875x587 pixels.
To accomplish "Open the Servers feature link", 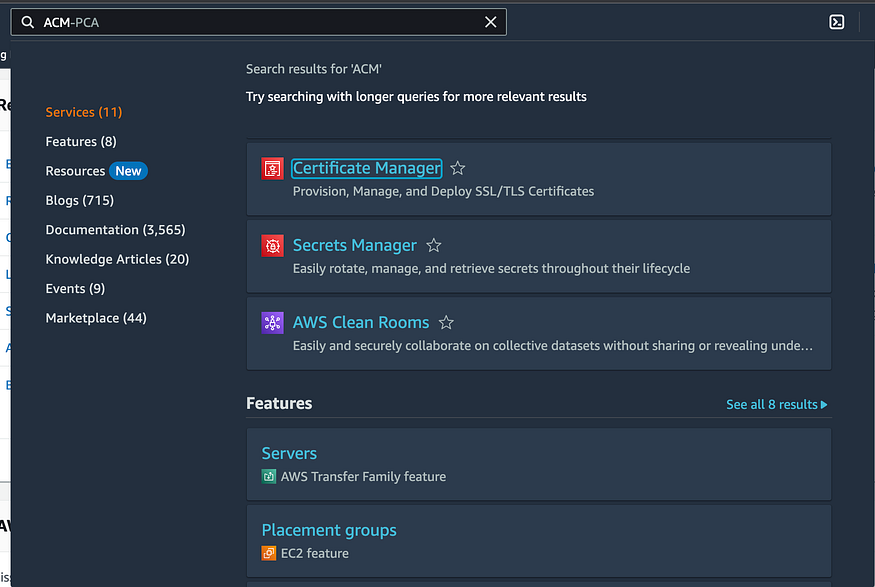I will pyautogui.click(x=289, y=453).
